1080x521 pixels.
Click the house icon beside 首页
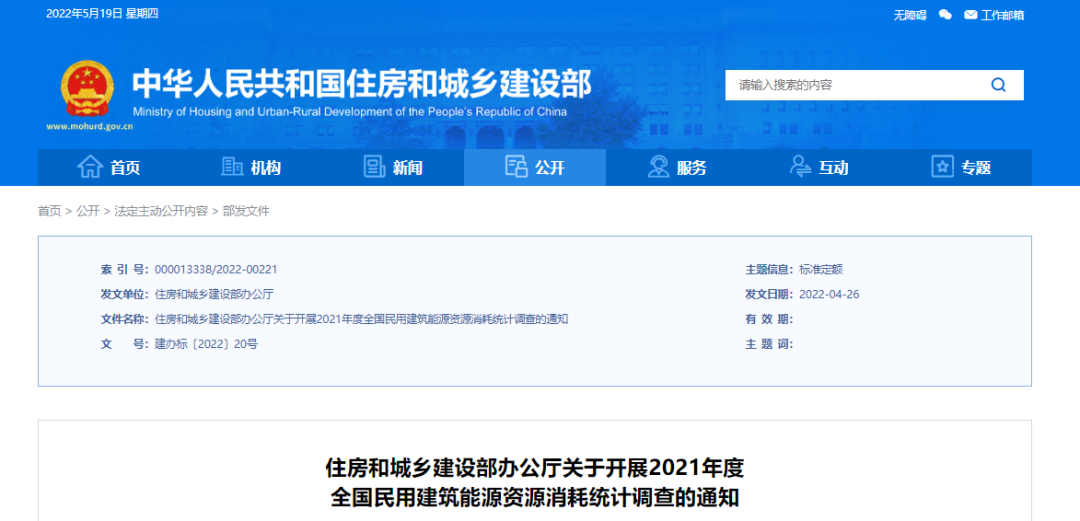(x=90, y=167)
